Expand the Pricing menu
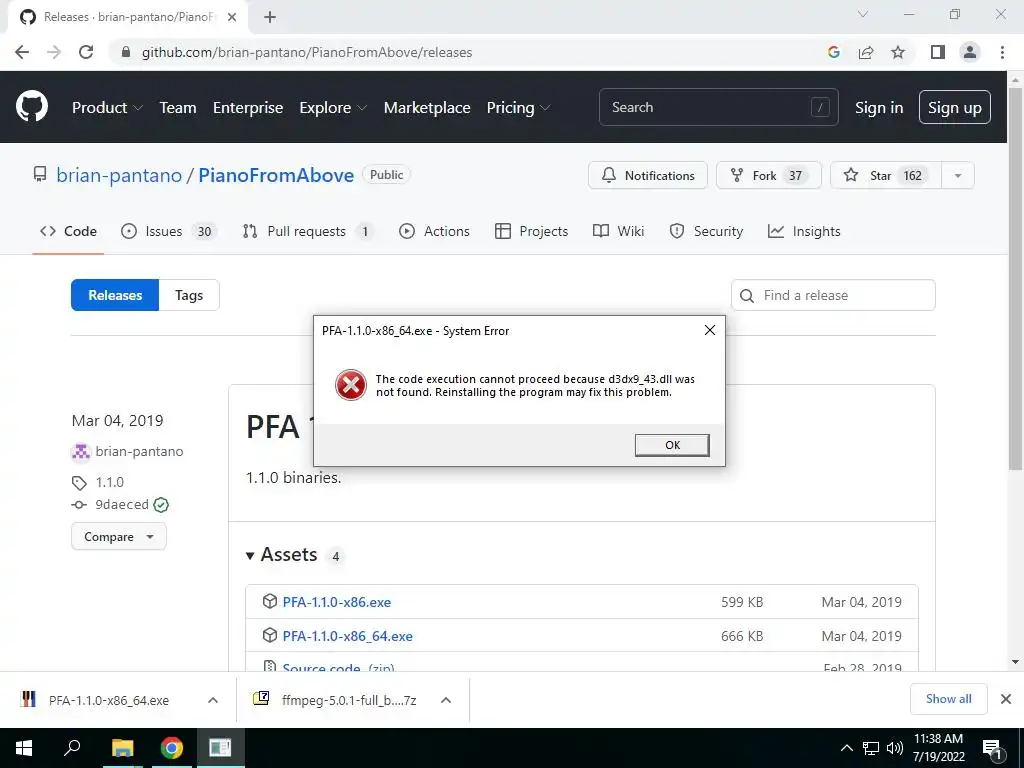The width and height of the screenshot is (1024, 768). pos(519,107)
